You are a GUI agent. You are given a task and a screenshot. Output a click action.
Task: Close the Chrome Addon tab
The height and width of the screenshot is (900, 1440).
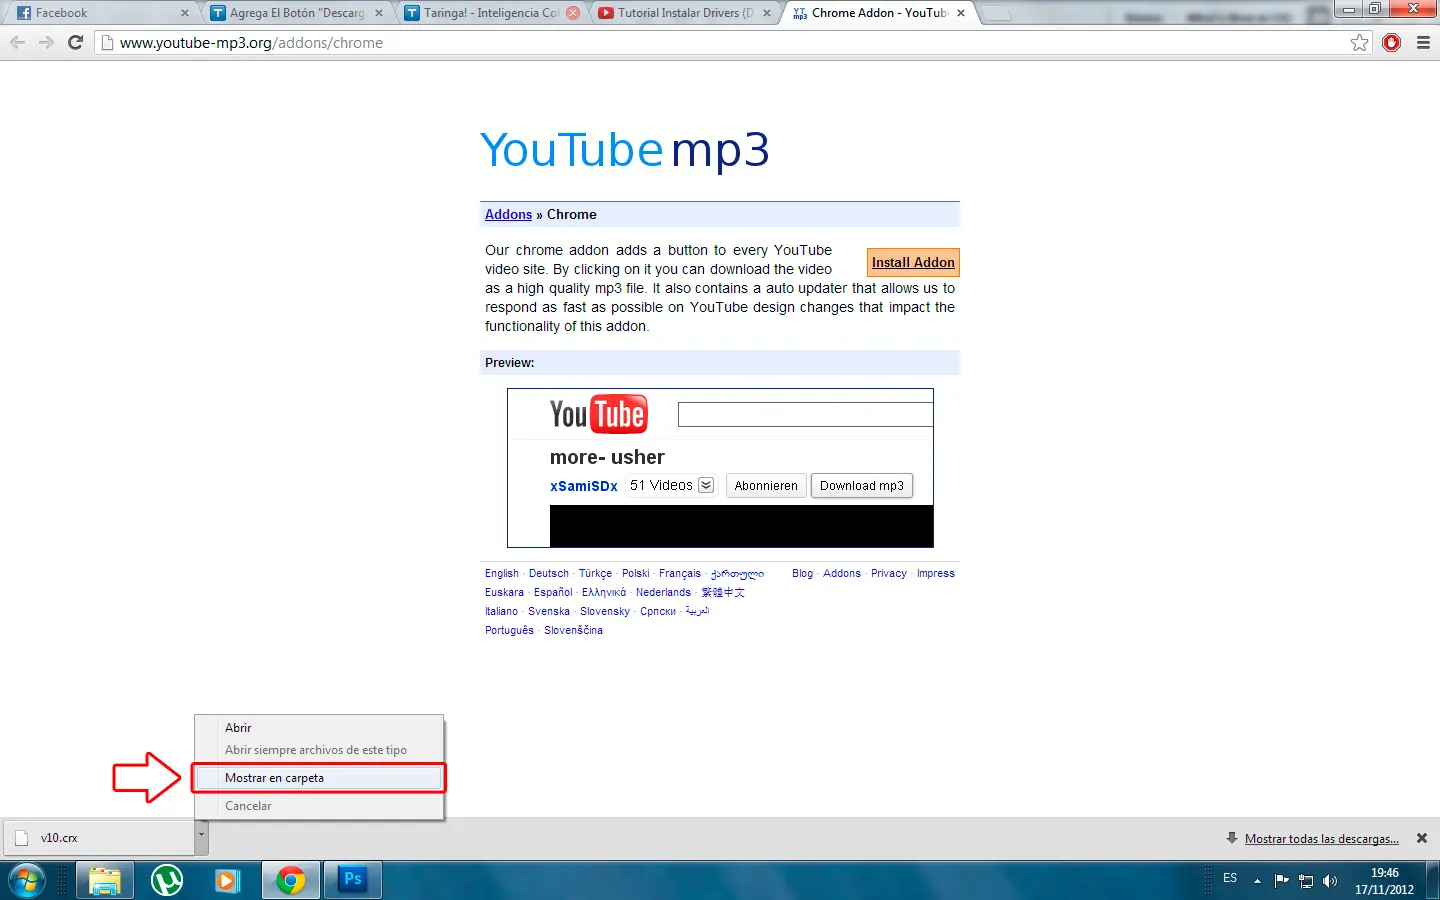tap(961, 13)
